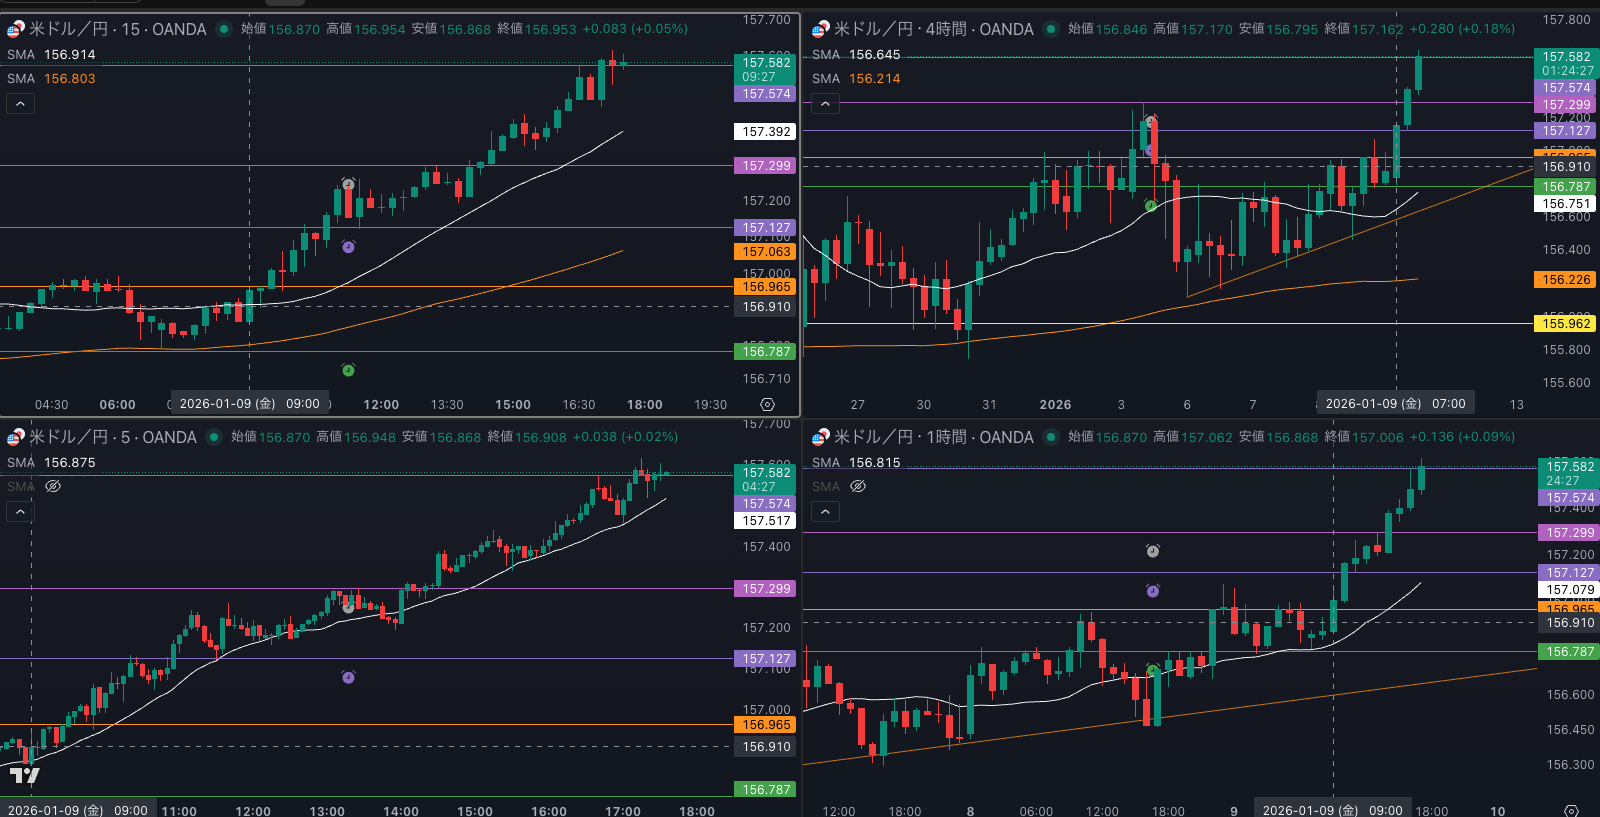
Task: Click the TradingView logo in 5-minute chart
Action: pyautogui.click(x=24, y=775)
